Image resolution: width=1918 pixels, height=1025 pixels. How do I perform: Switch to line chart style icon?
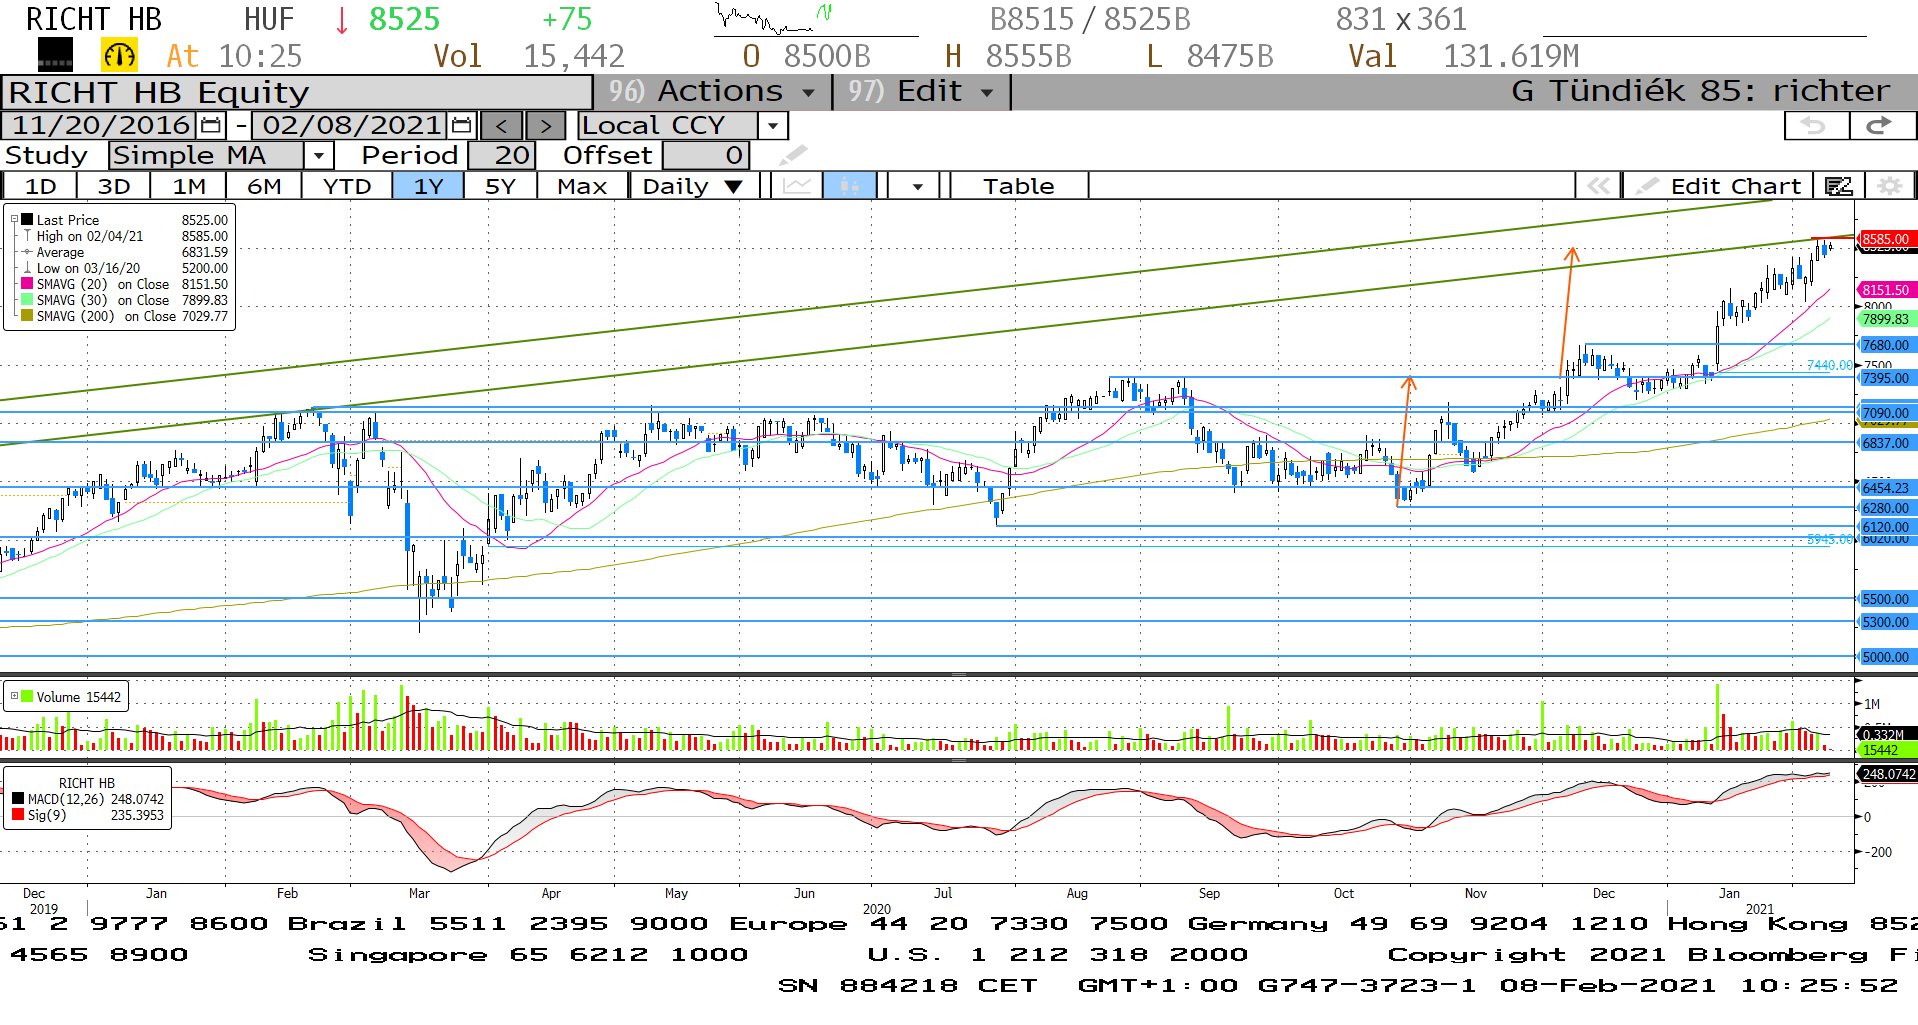click(797, 186)
